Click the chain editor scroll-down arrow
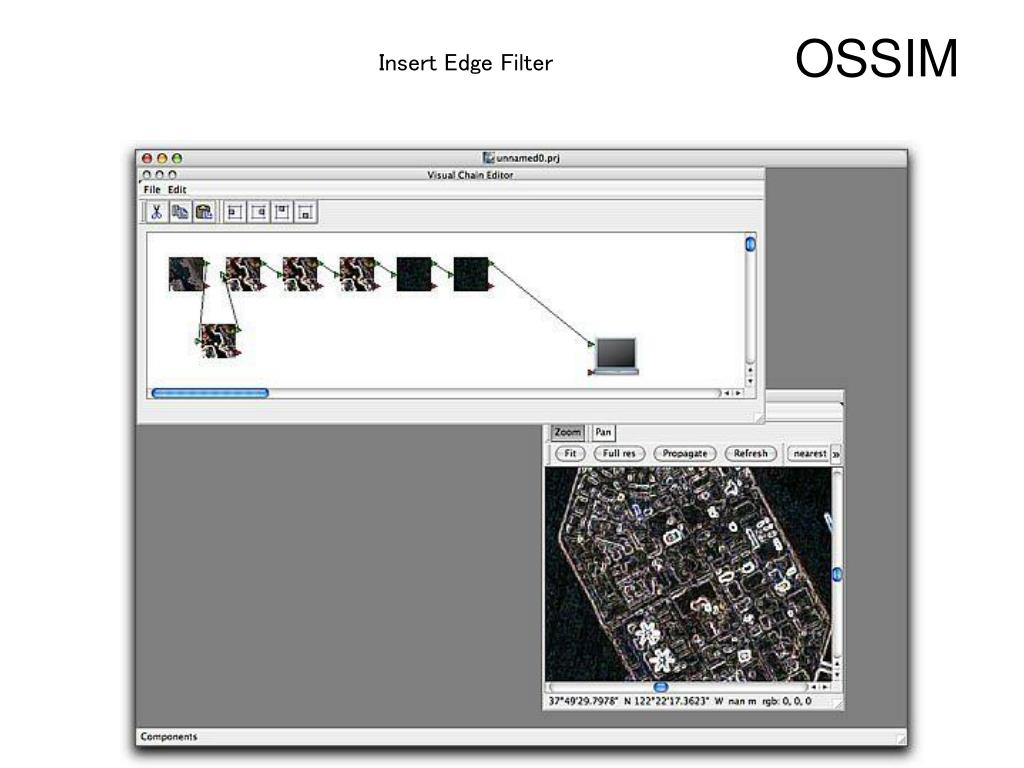Viewport: 1024px width, 768px height. 750,381
